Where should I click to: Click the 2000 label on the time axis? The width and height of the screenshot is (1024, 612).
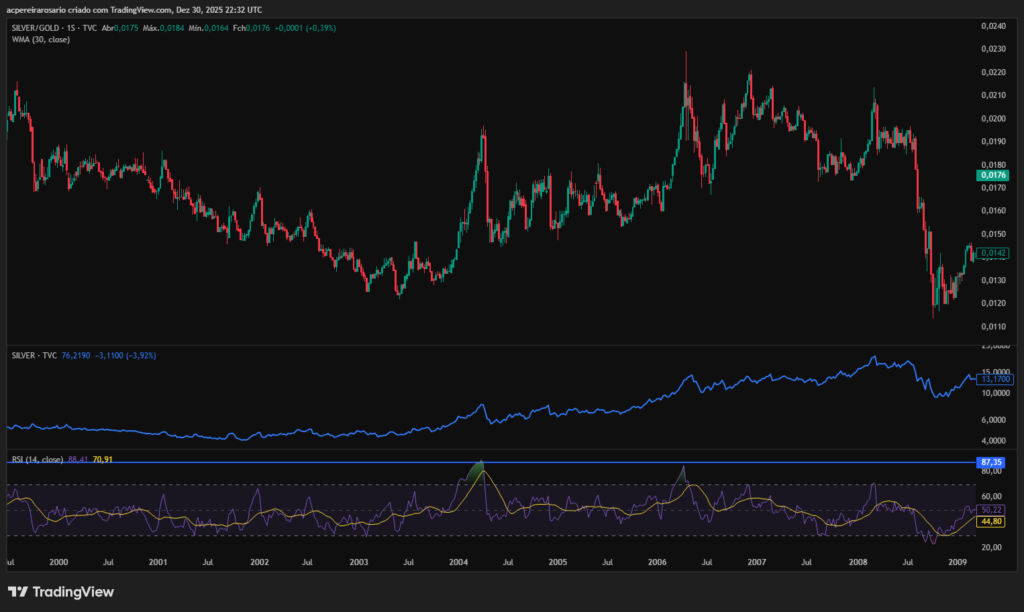59,563
